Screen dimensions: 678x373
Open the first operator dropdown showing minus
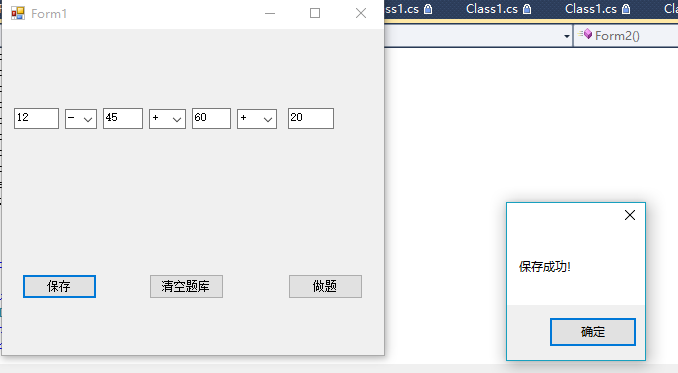tap(81, 119)
